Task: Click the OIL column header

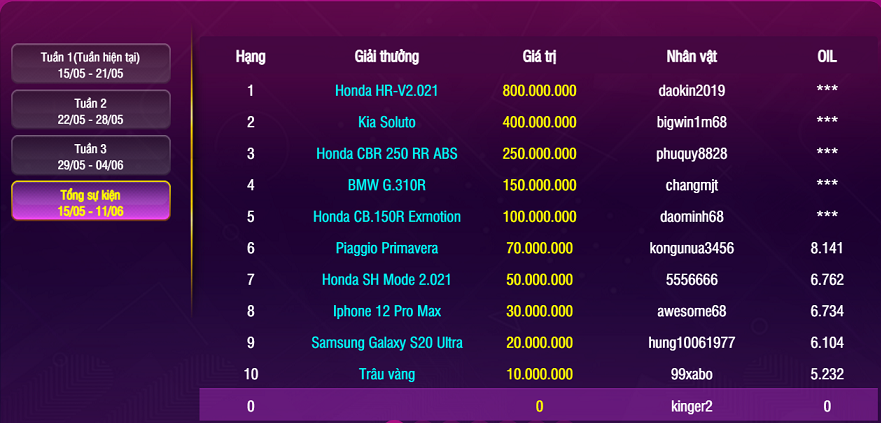Action: click(826, 57)
